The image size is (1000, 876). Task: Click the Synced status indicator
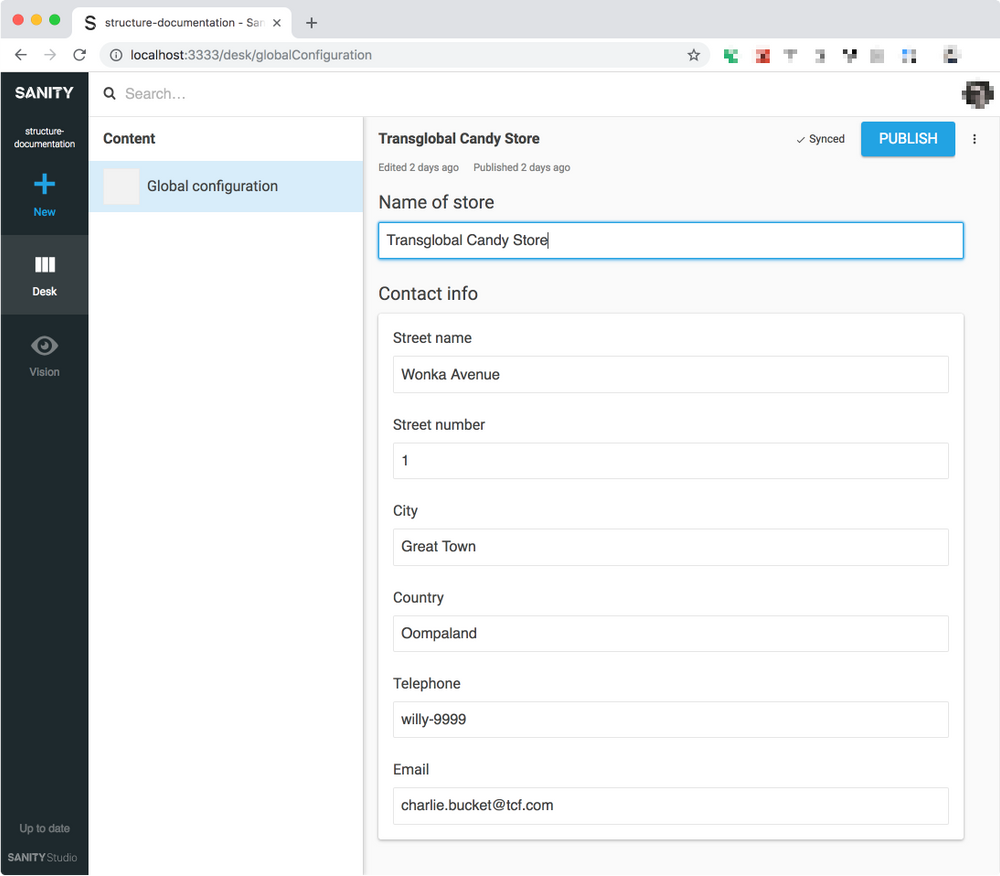820,139
